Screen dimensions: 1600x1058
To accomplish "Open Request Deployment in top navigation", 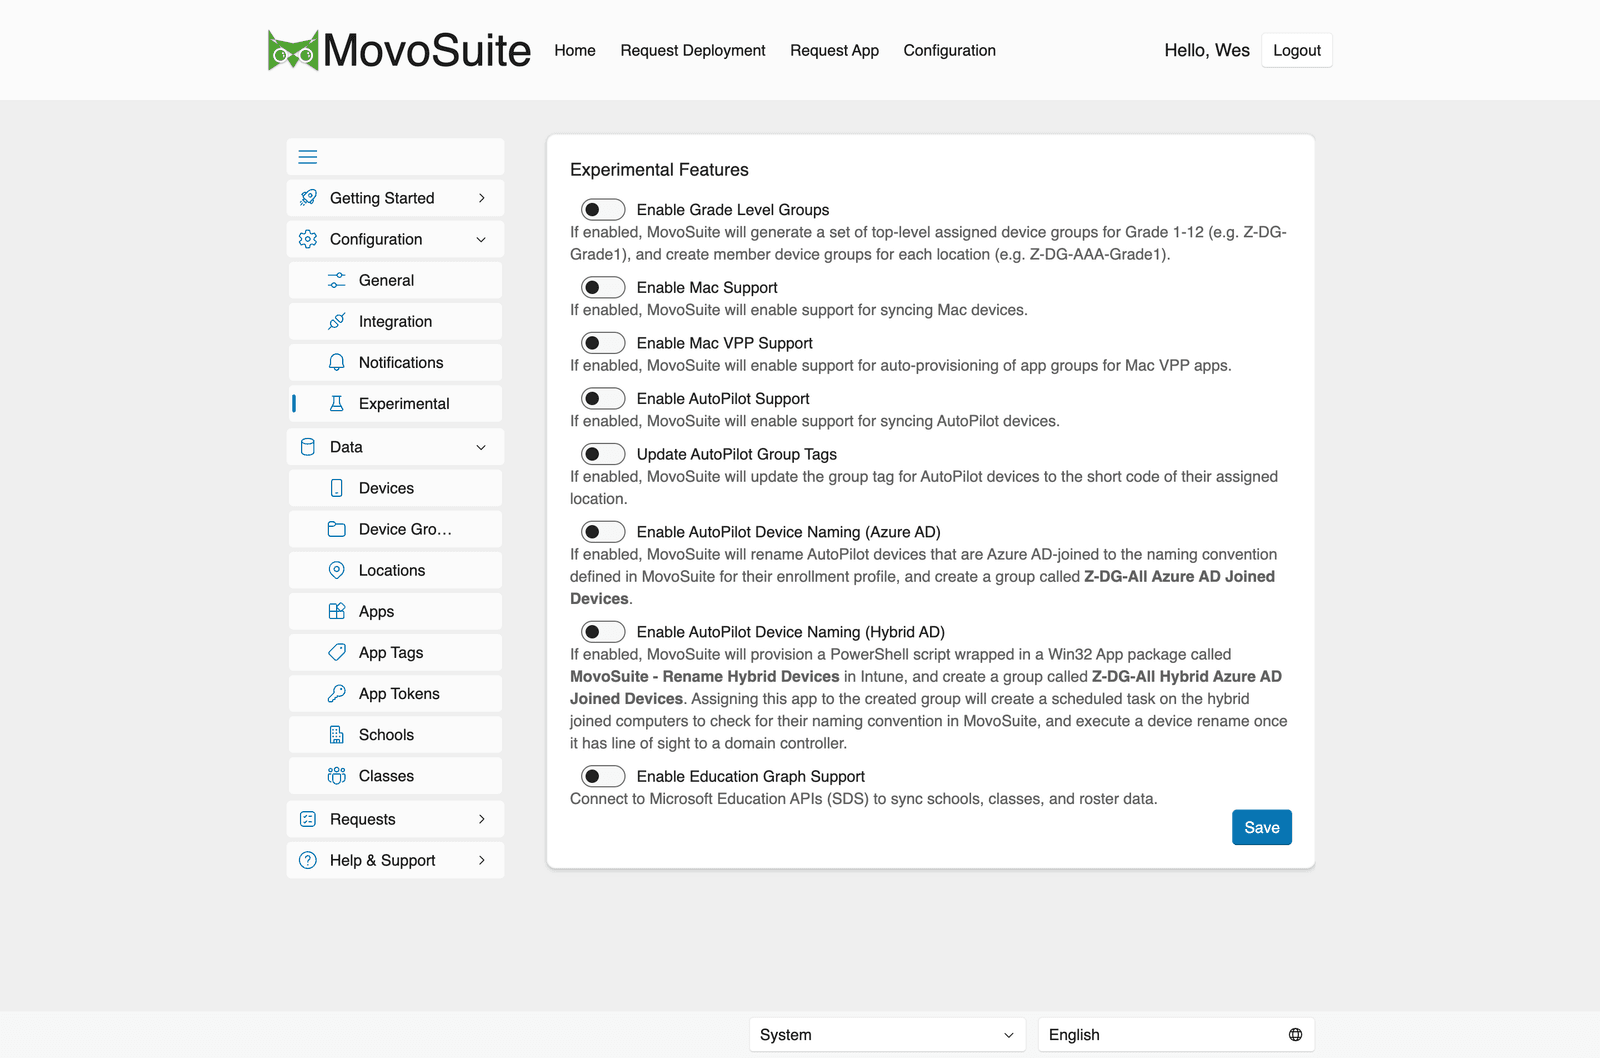I will point(693,50).
